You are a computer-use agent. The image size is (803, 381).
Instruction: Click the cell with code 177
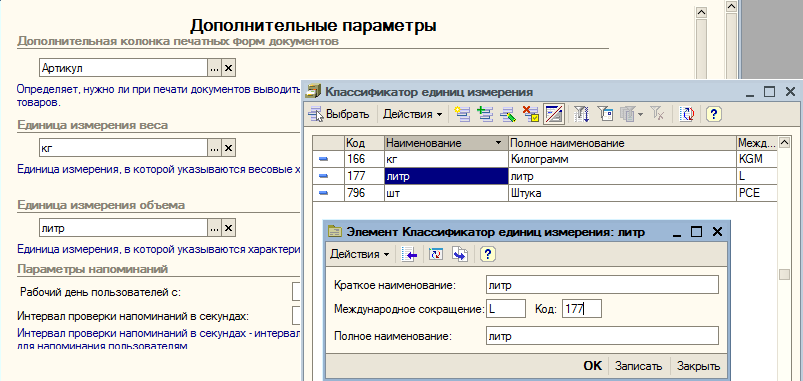364,176
